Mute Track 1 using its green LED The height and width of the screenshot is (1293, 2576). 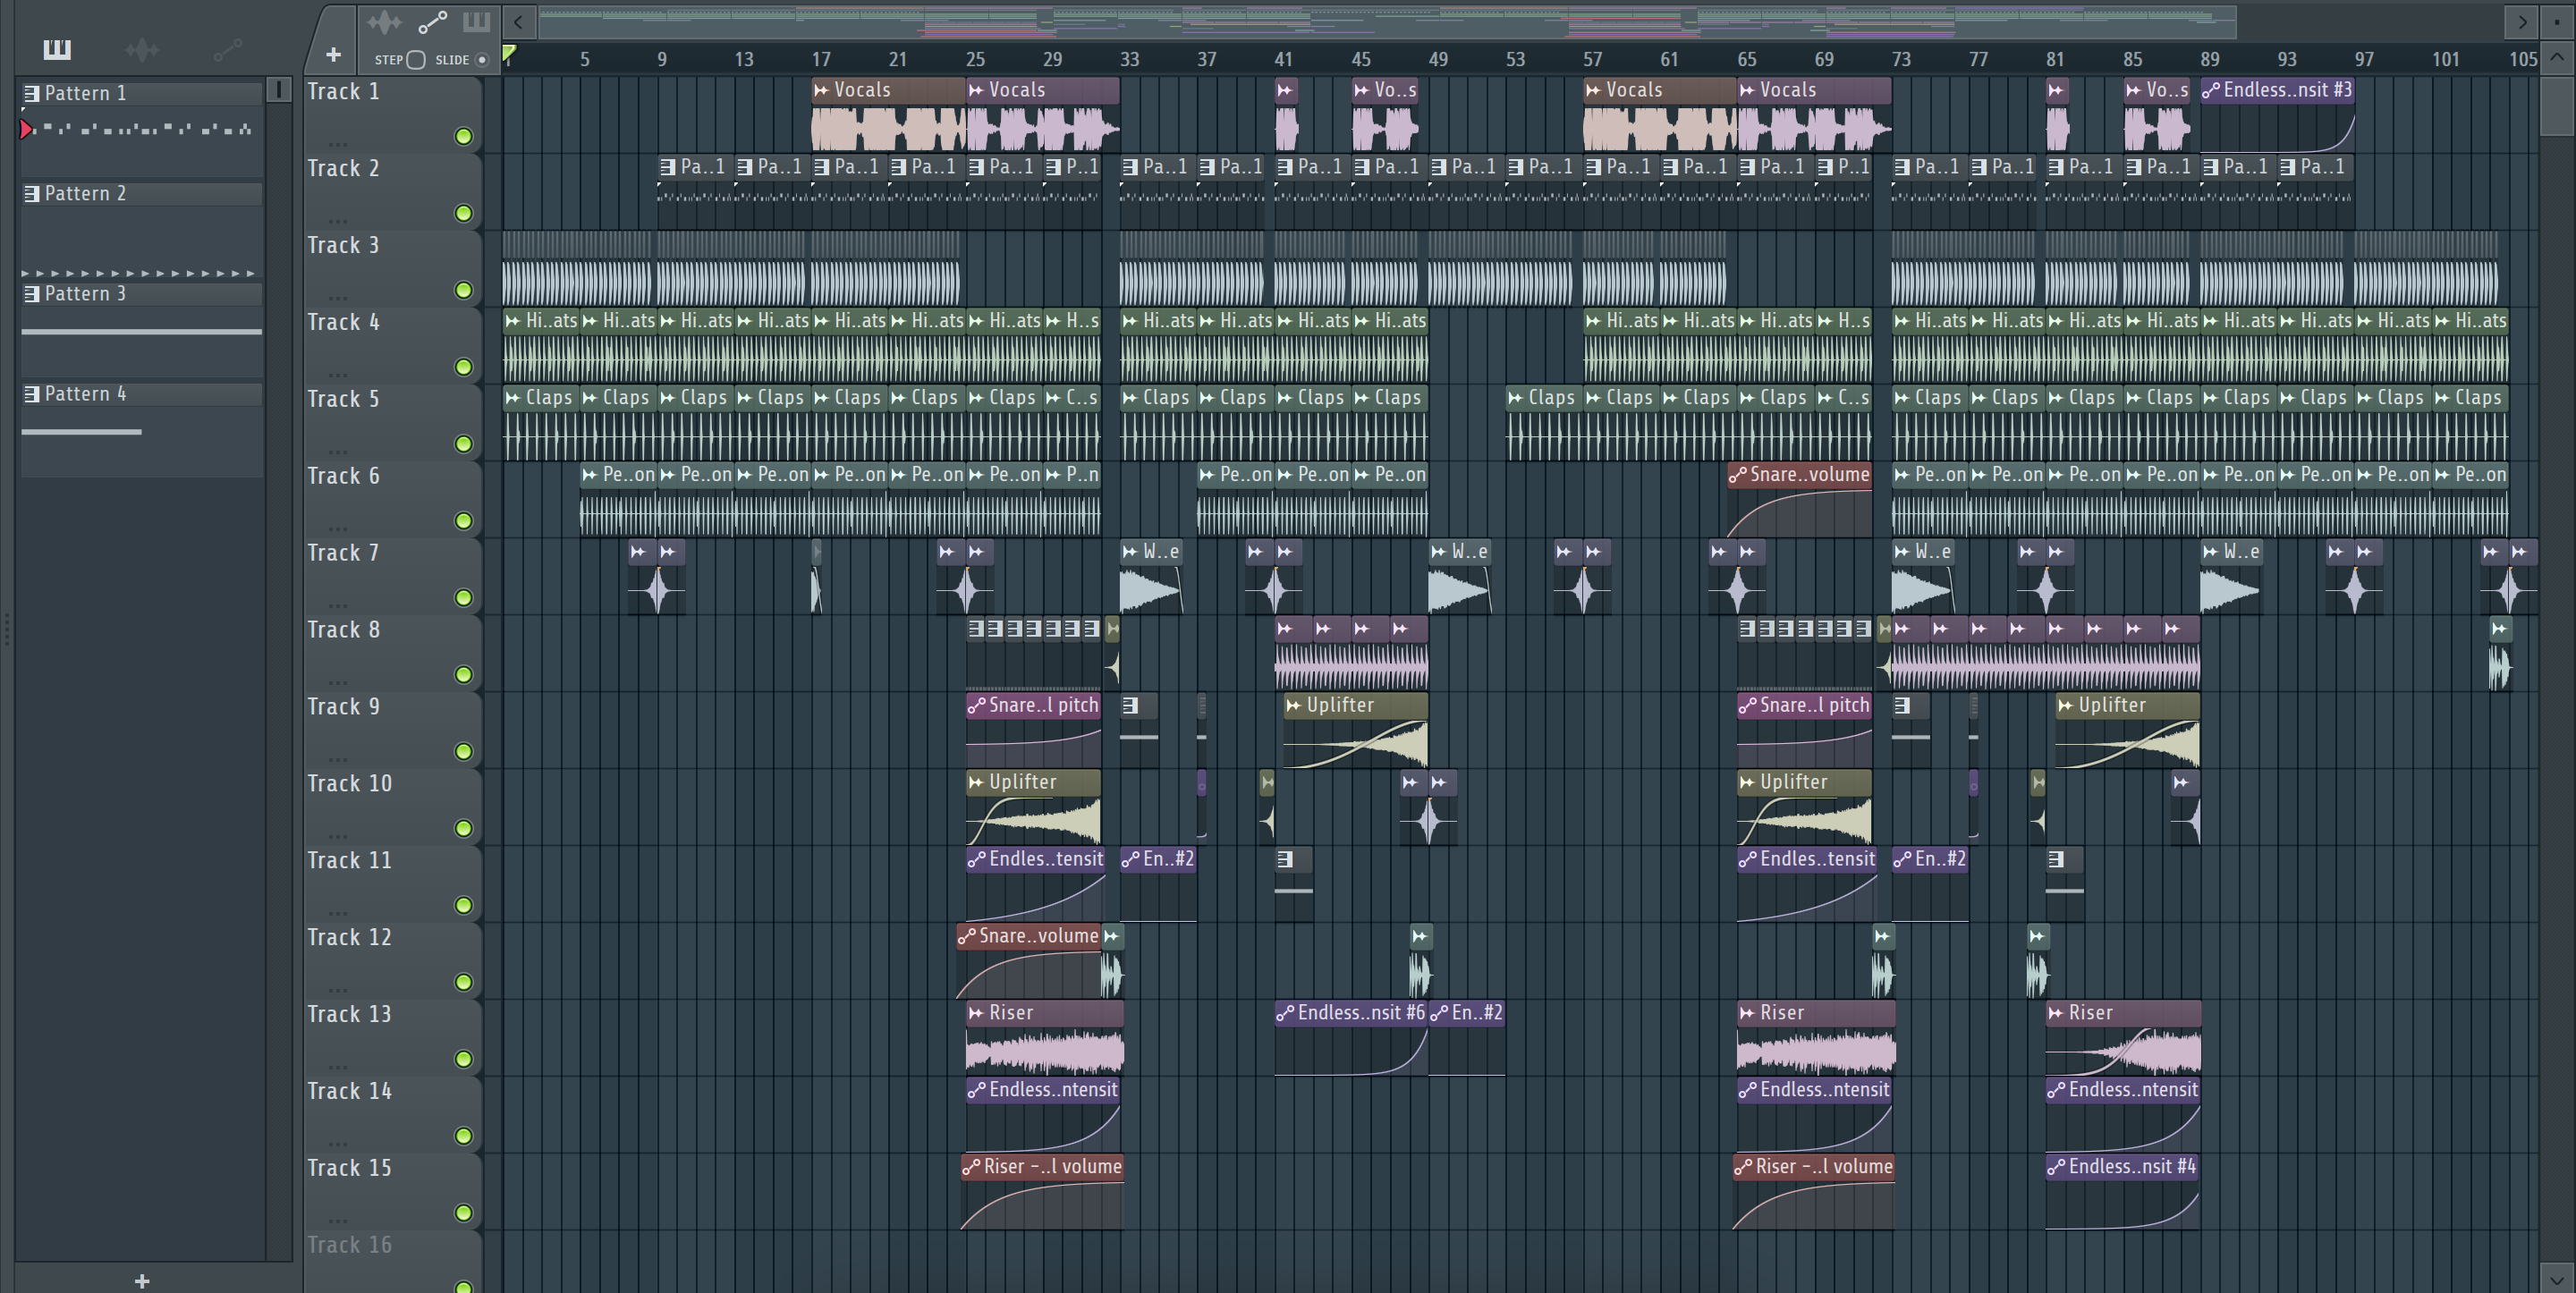(x=463, y=136)
